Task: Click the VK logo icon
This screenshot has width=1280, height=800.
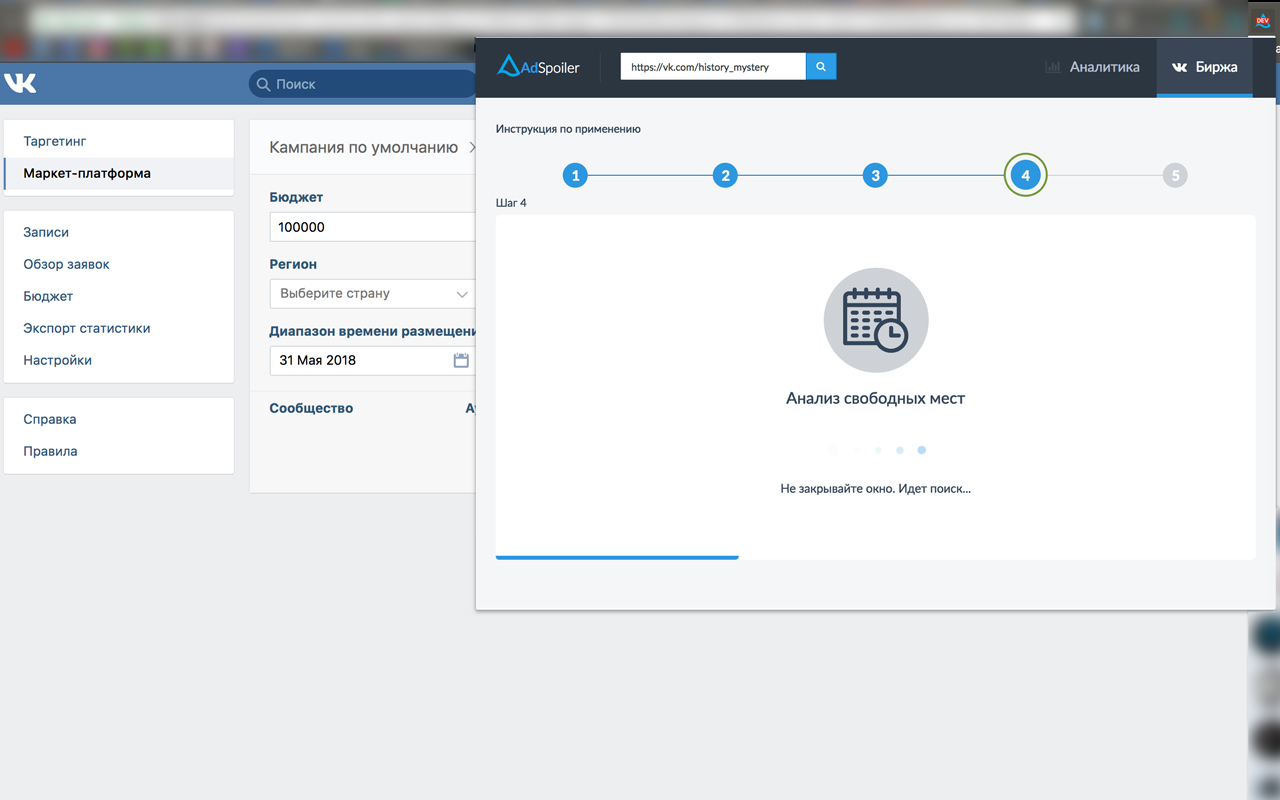Action: [x=20, y=83]
